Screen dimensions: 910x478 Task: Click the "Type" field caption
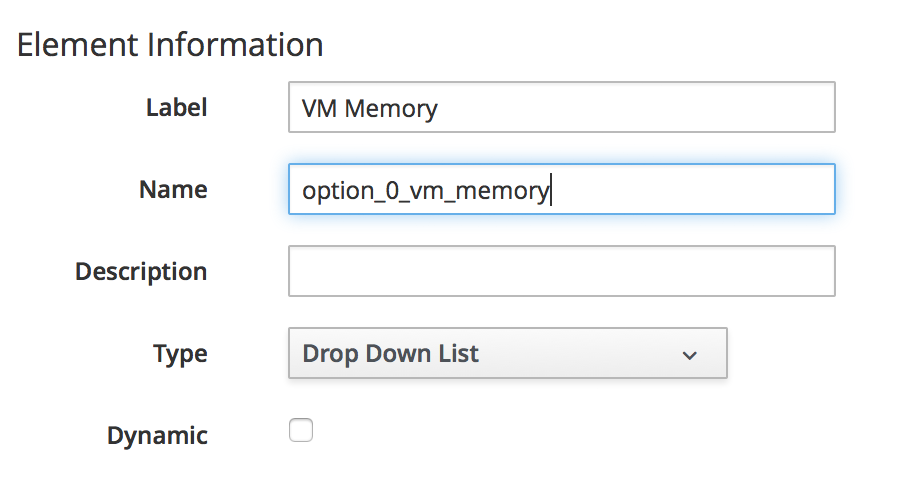coord(180,353)
